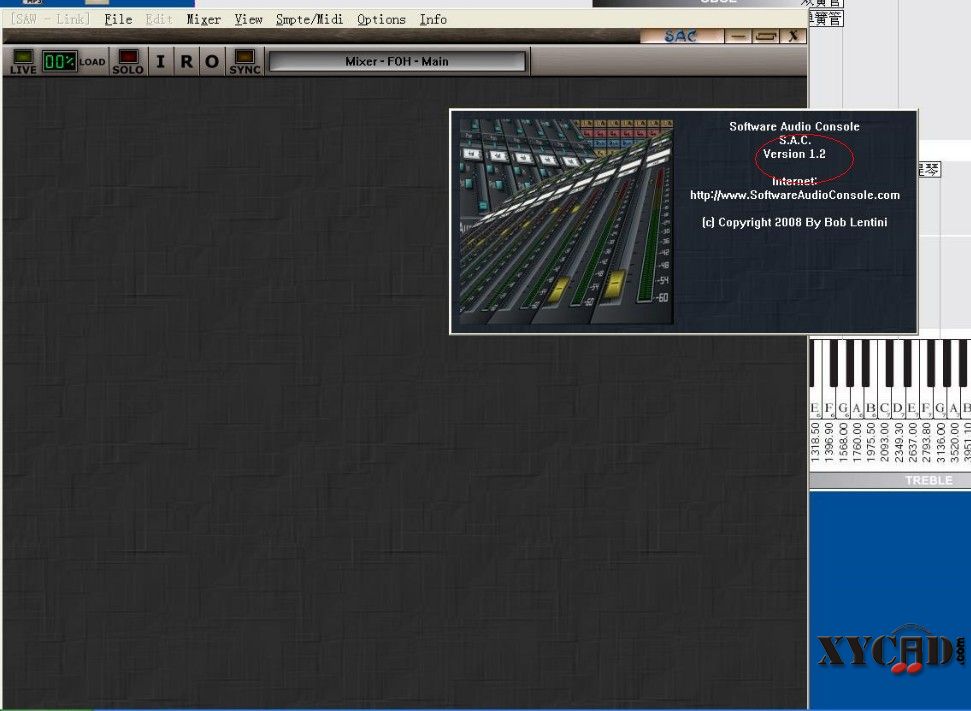Open the Options menu
The image size is (971, 711).
click(381, 20)
